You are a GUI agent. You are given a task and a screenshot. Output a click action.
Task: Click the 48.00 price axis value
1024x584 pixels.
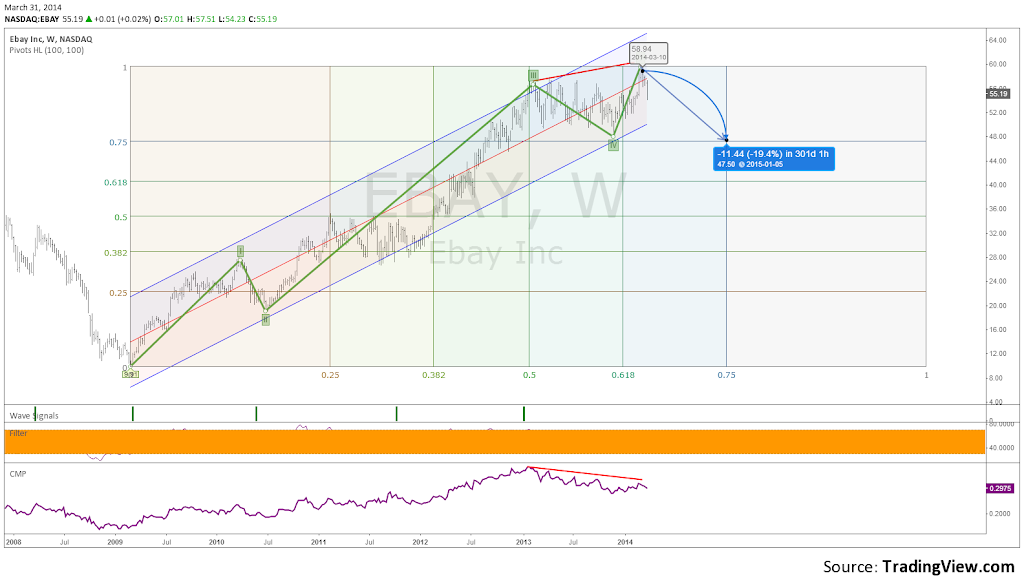tap(997, 137)
